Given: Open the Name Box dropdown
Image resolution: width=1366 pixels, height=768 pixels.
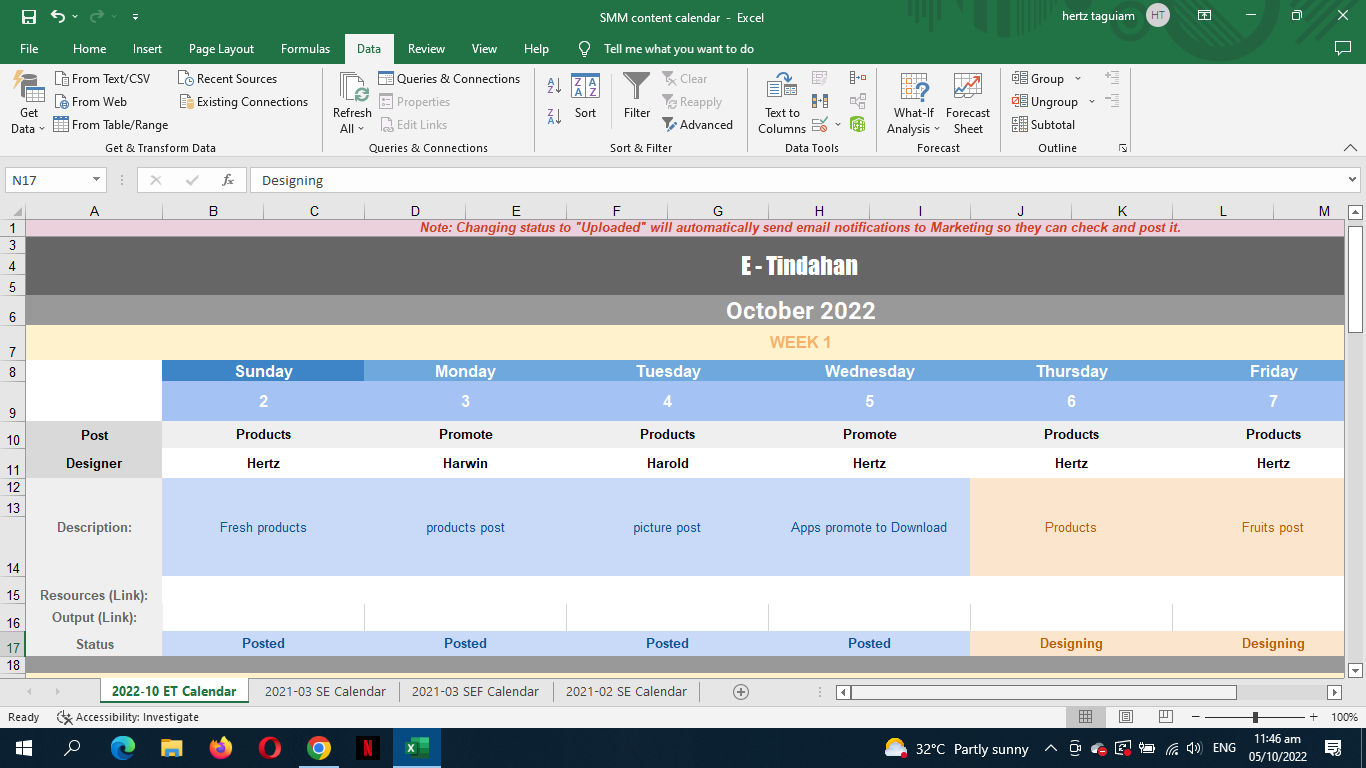Looking at the screenshot, I should click(x=97, y=180).
